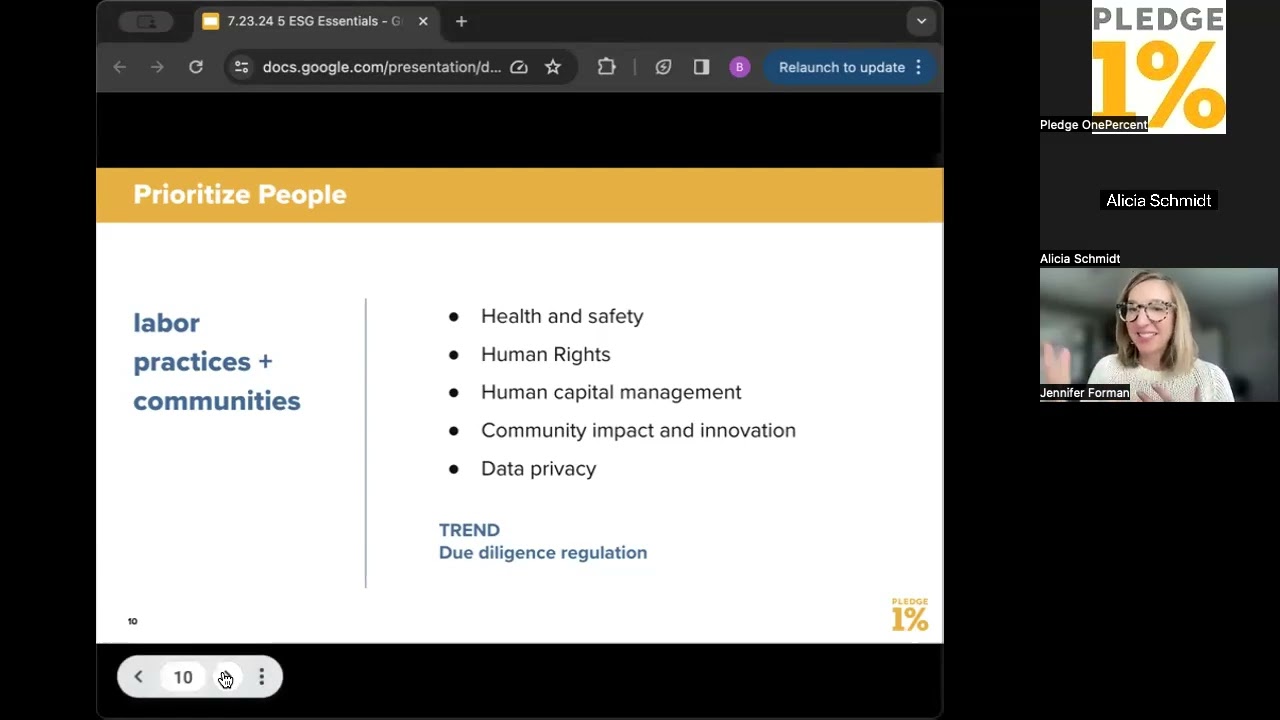Bookmark this page with the star icon
This screenshot has width=1280, height=720.
pyautogui.click(x=553, y=67)
